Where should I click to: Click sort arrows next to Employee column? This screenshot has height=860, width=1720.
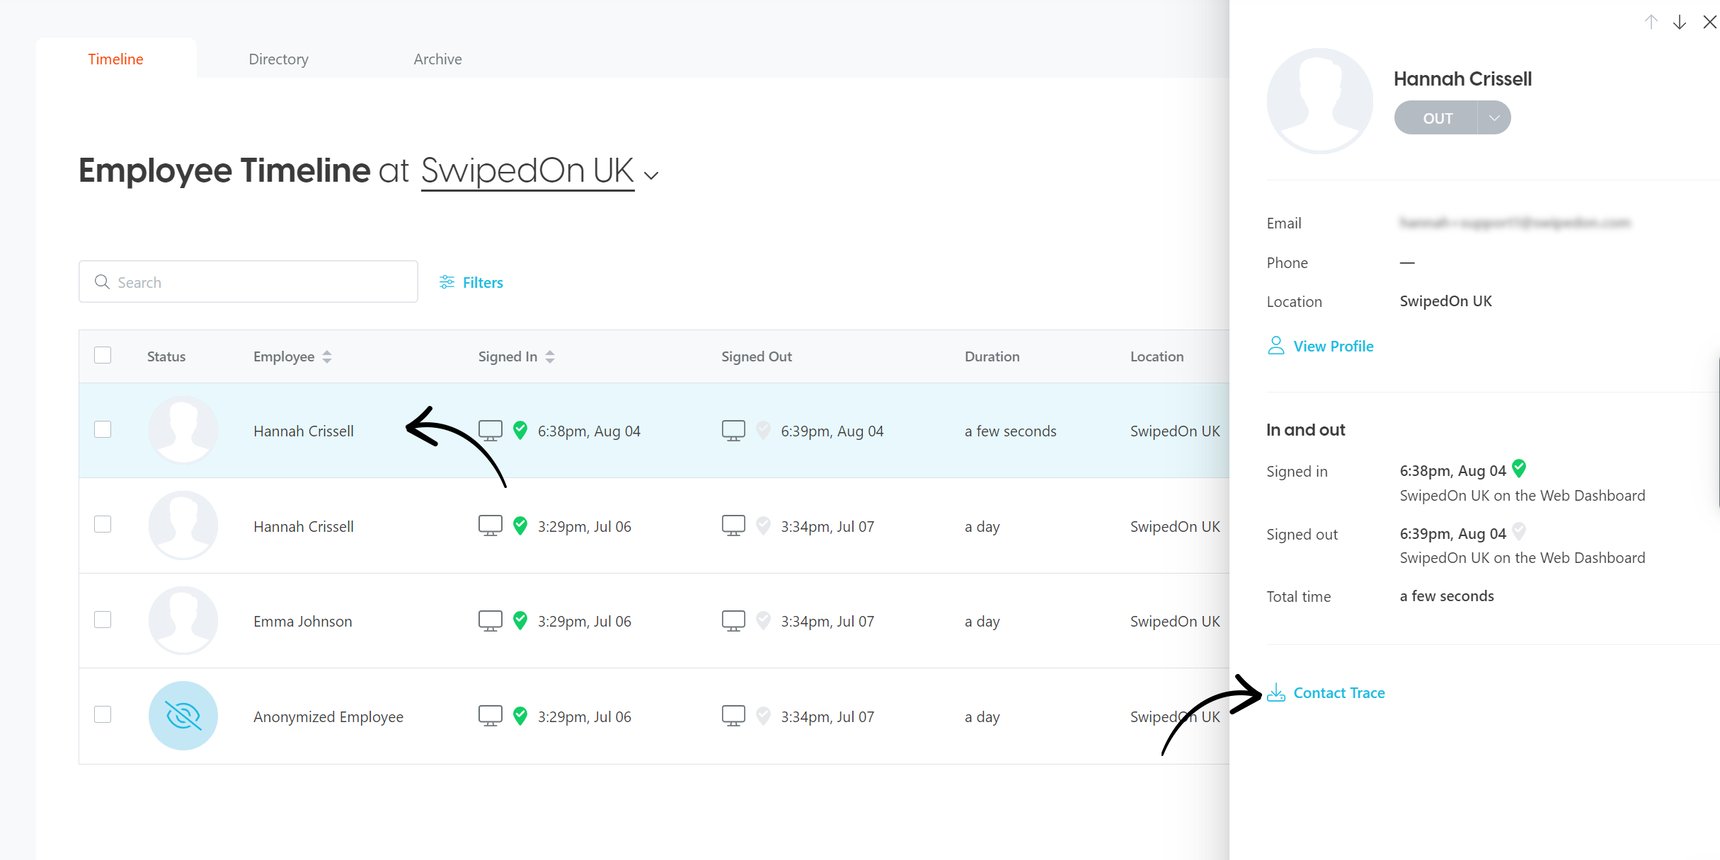click(x=327, y=357)
